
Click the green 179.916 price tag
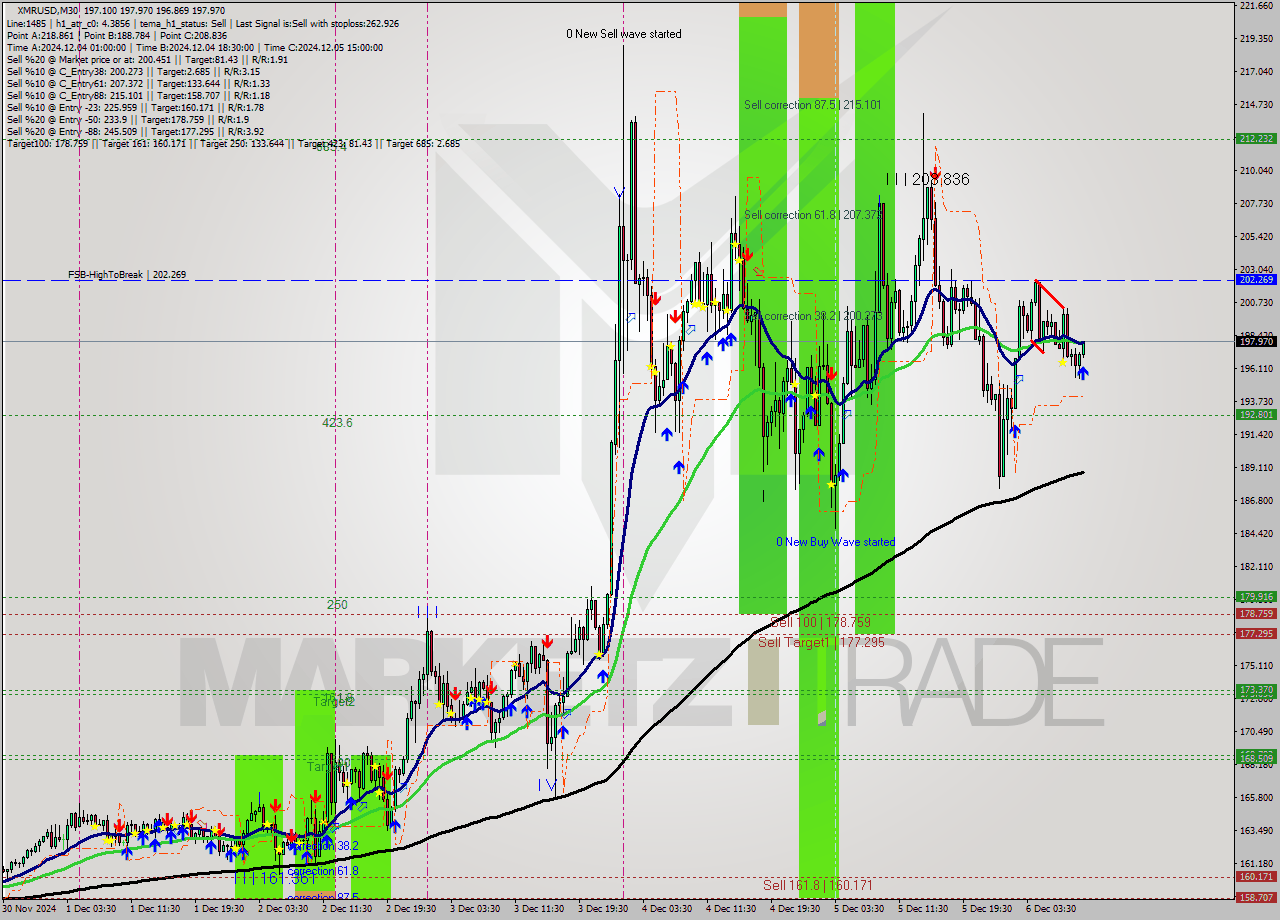pyautogui.click(x=1256, y=597)
